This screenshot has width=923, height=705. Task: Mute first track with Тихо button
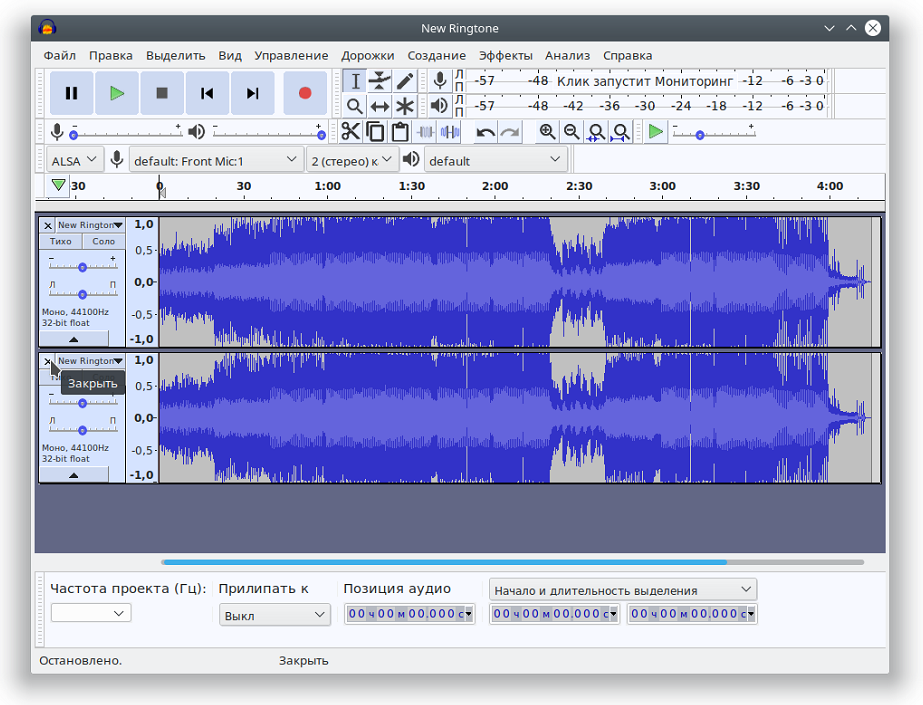tap(60, 241)
